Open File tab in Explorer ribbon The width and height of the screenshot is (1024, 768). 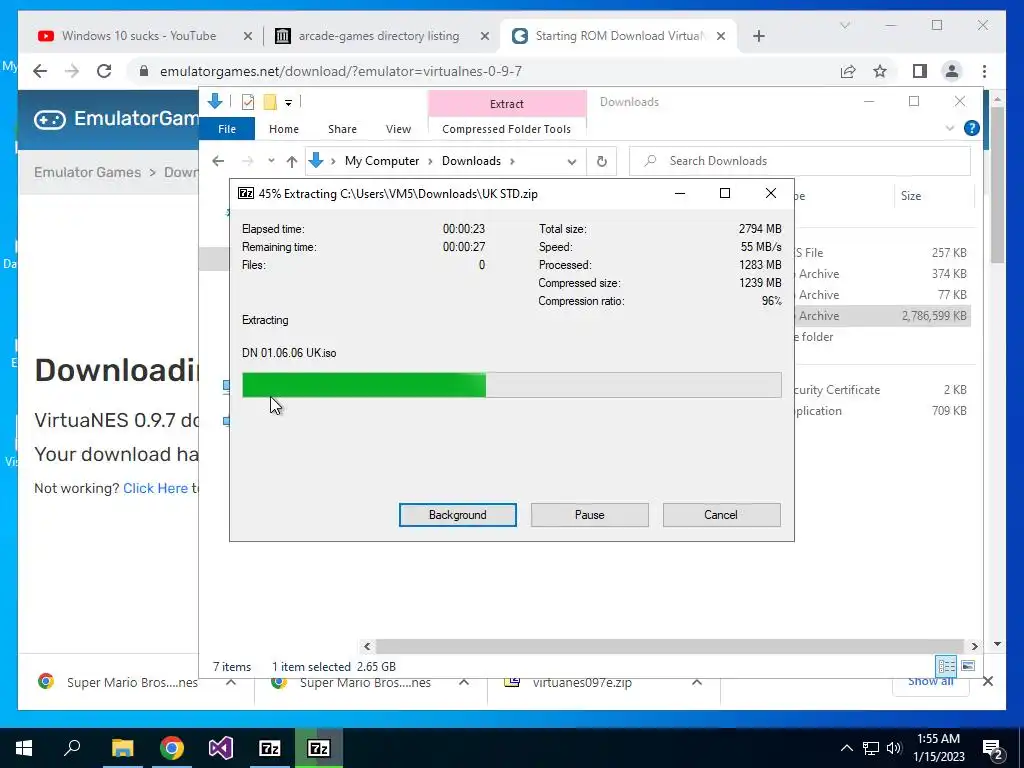coord(227,129)
